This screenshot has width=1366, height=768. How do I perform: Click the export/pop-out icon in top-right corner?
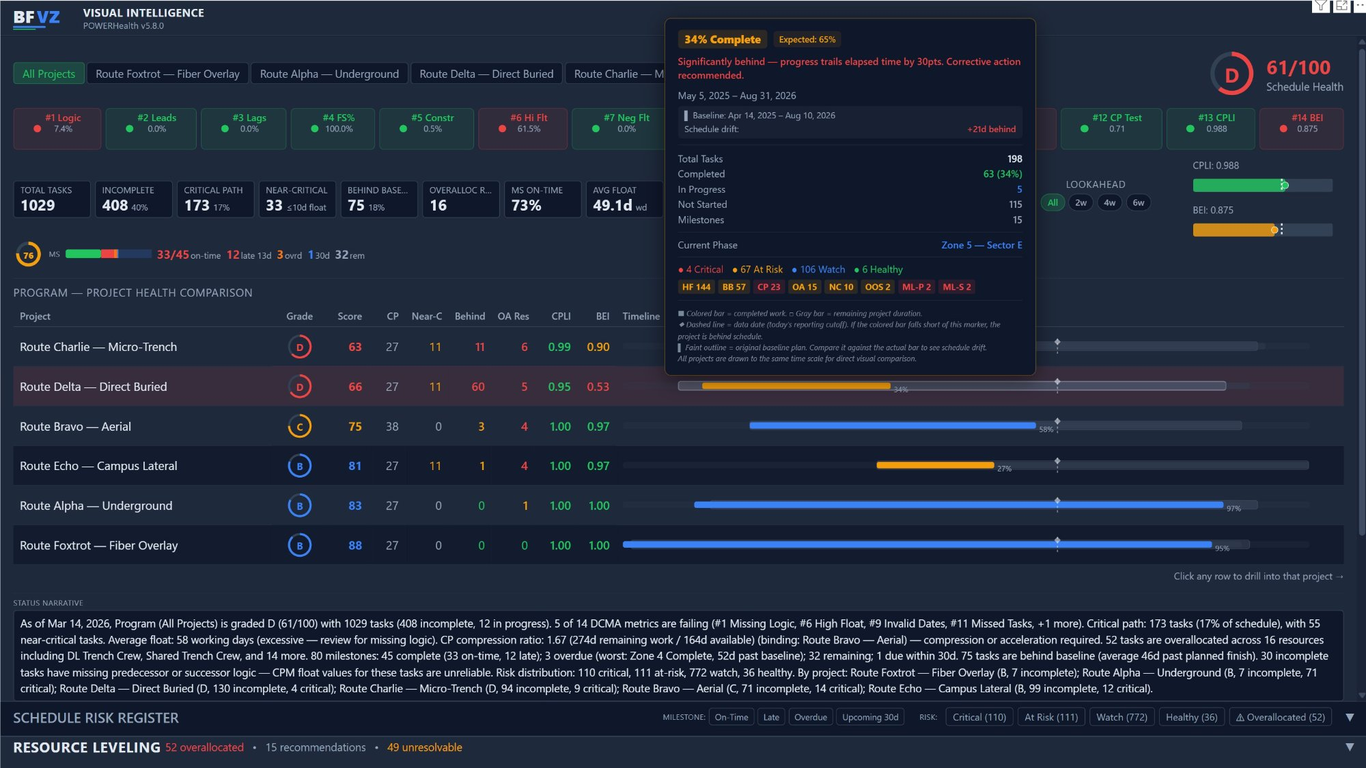pos(1340,6)
